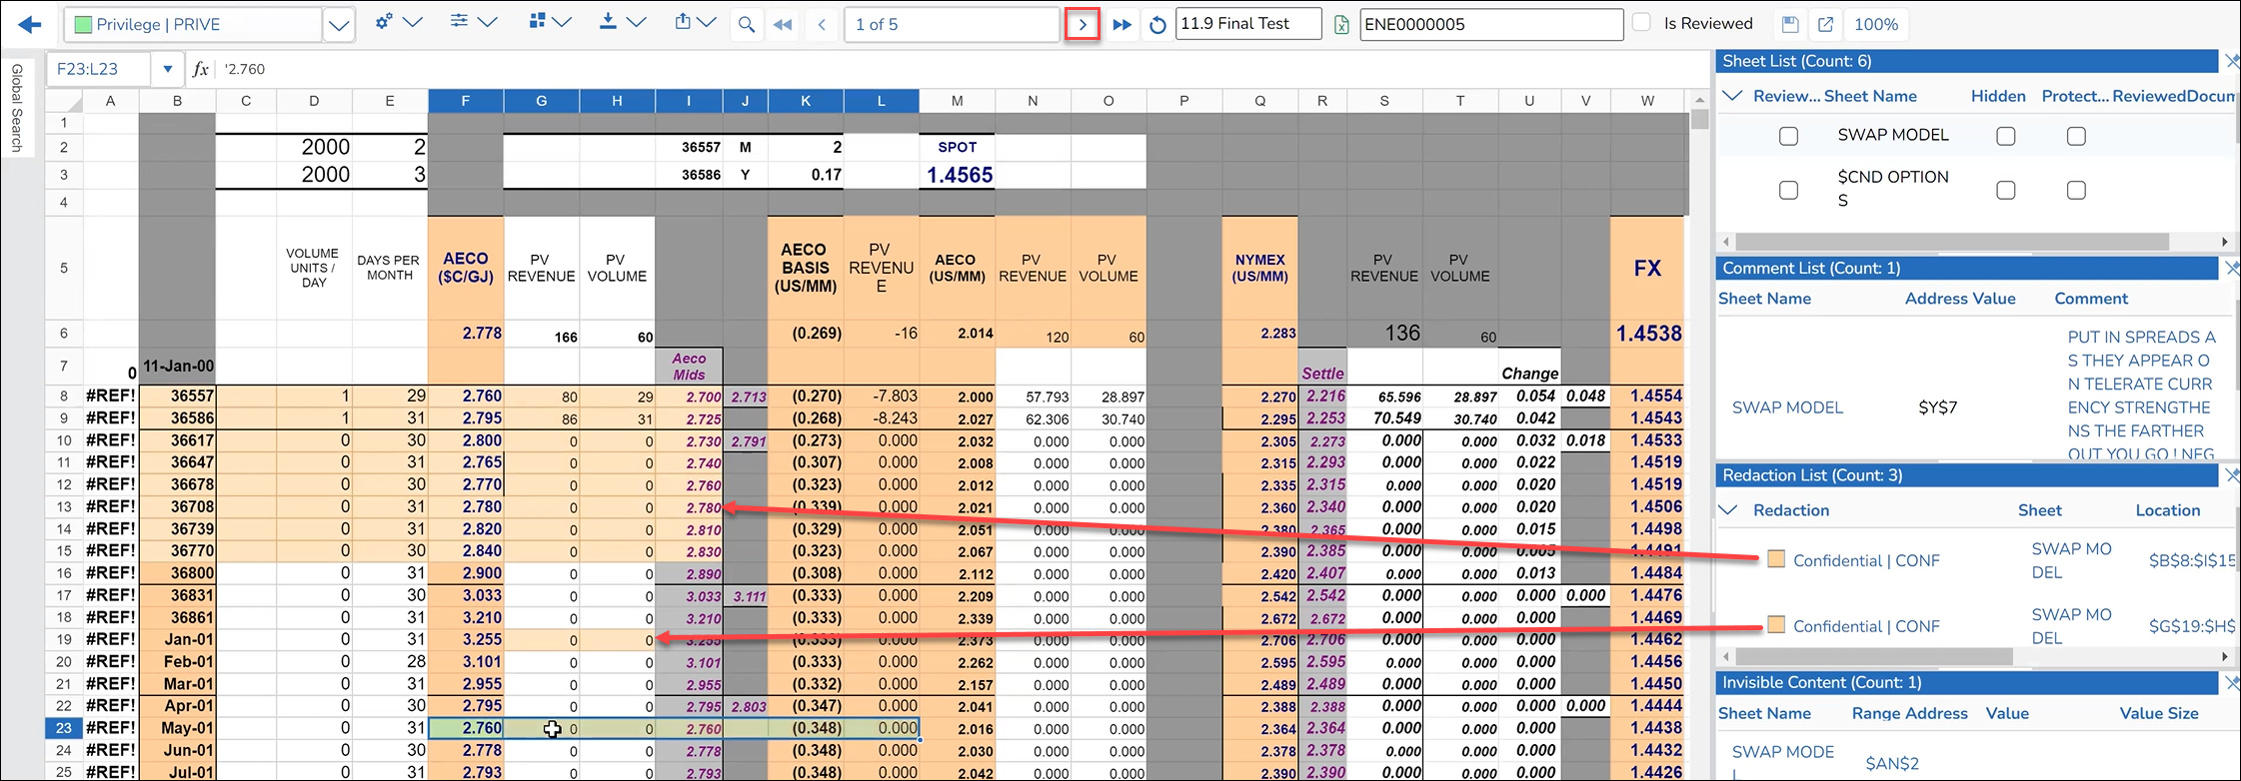Viewport: 2241px width, 781px height.
Task: Check Protected box for $CND OPTIONS sheet
Action: [x=2077, y=190]
